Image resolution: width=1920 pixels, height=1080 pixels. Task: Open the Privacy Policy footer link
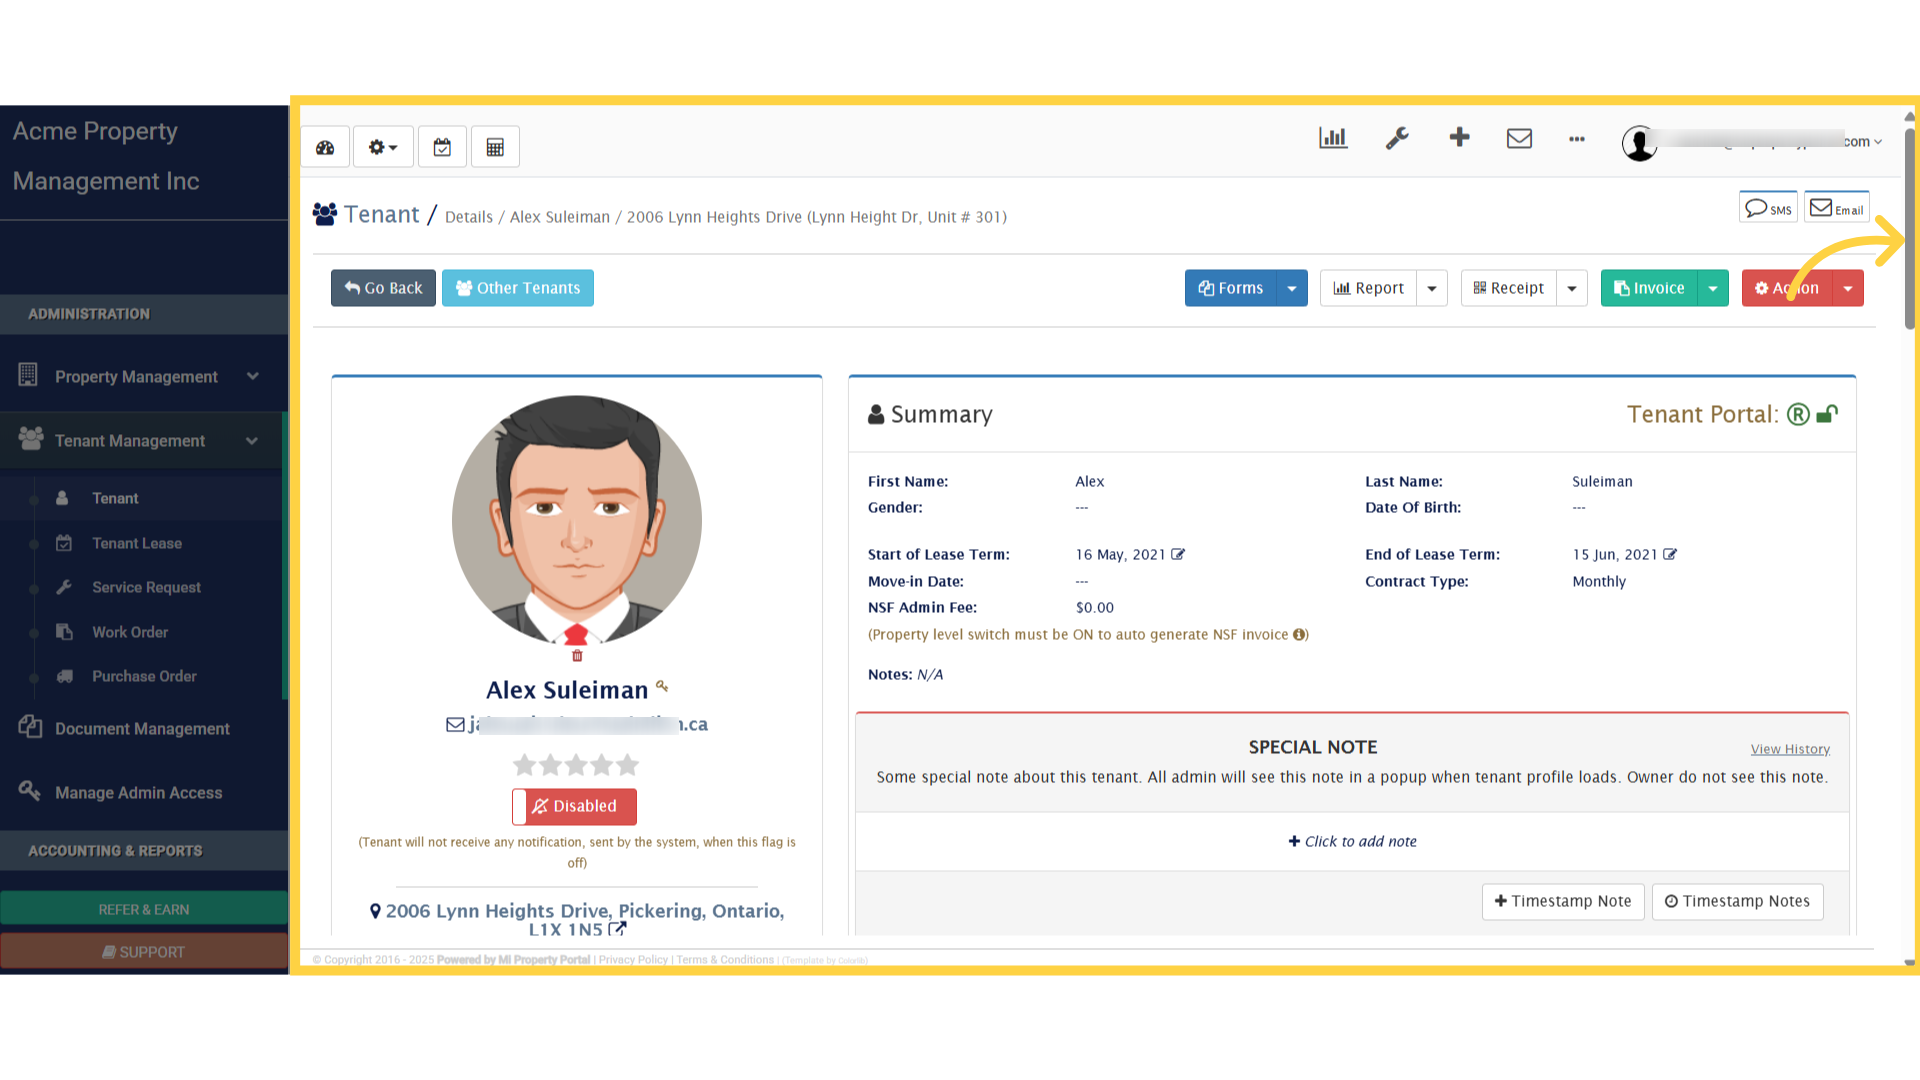click(633, 960)
